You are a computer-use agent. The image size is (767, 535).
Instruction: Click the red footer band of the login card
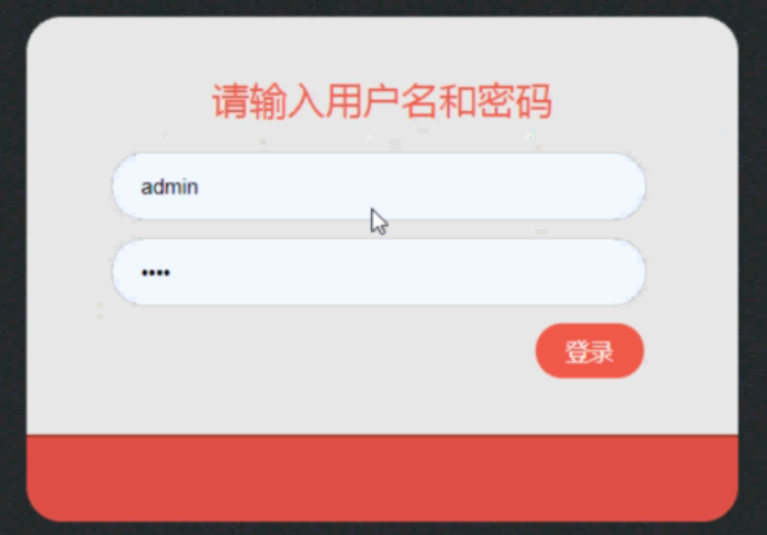(x=382, y=477)
